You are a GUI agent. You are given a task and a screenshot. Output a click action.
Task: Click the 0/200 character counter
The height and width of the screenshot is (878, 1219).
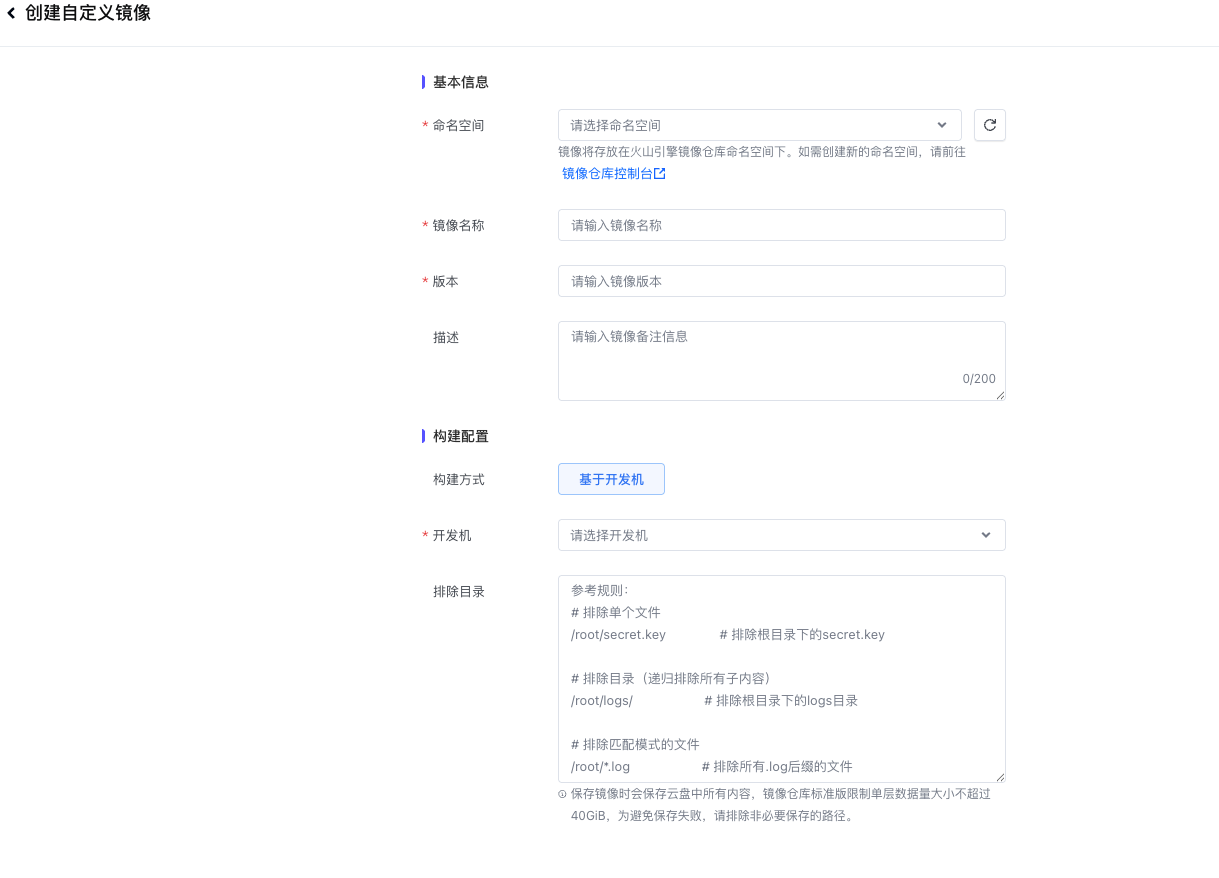(x=979, y=379)
